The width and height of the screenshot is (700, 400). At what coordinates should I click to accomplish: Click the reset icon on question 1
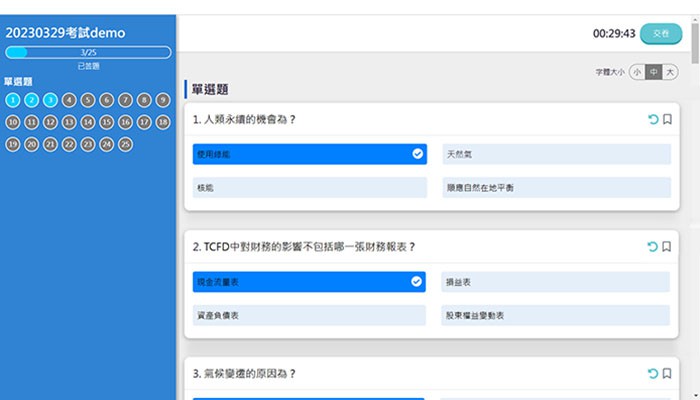653,120
